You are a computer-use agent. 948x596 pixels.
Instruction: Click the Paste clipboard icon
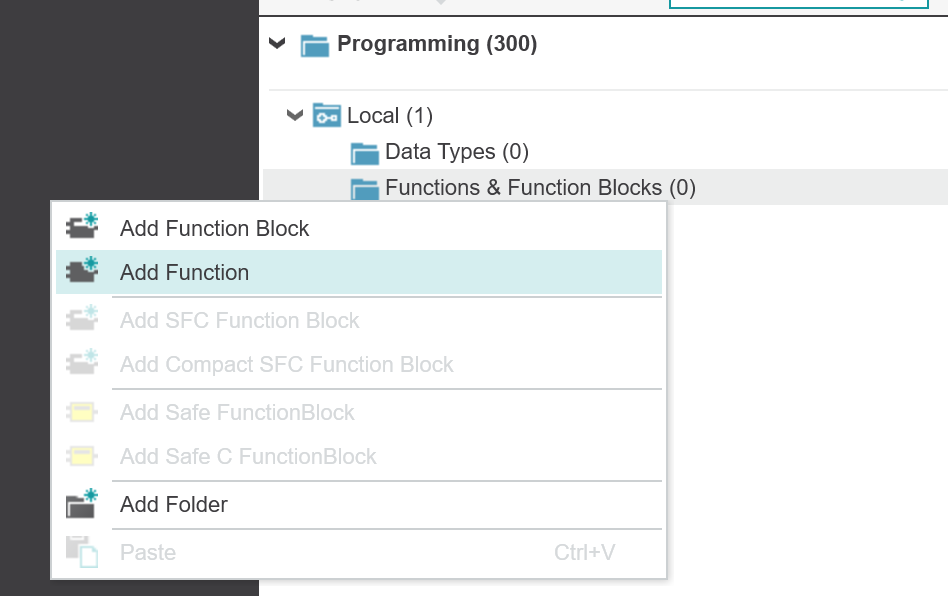pos(82,551)
